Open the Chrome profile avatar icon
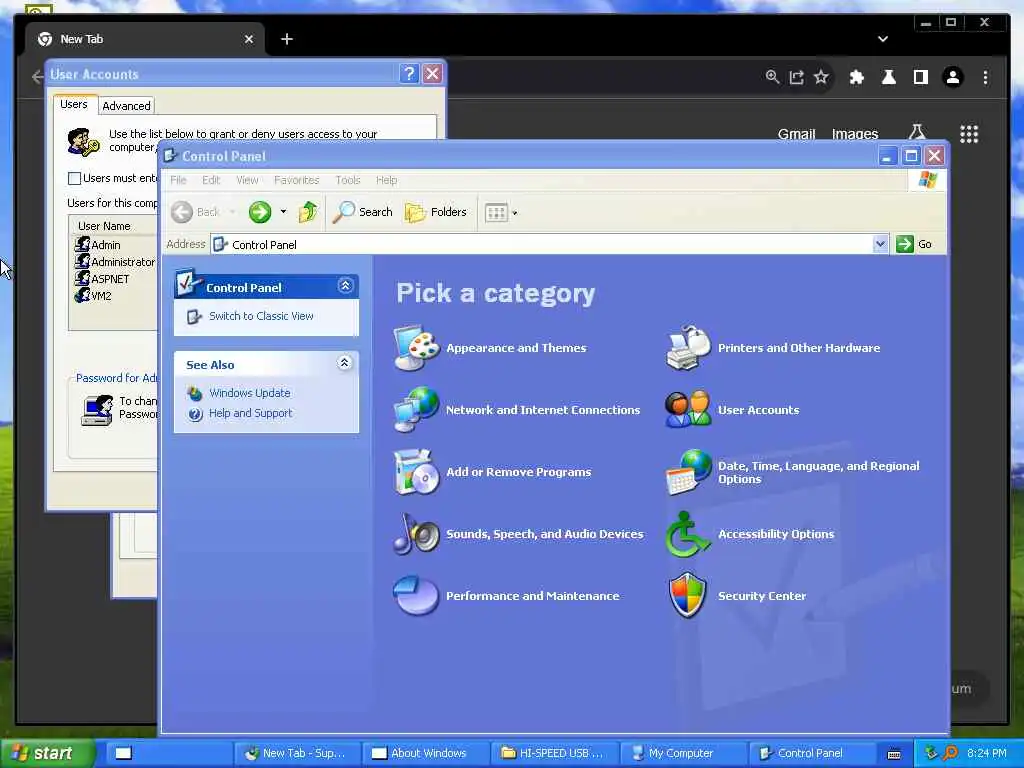 [x=953, y=78]
